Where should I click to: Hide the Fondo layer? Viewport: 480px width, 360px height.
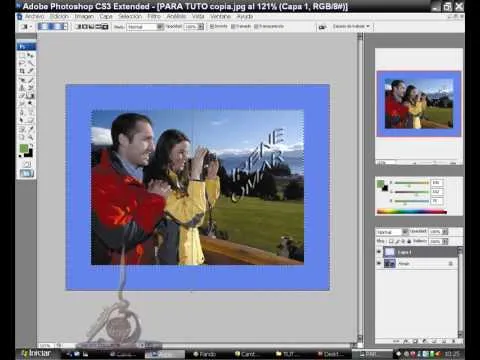(379, 263)
